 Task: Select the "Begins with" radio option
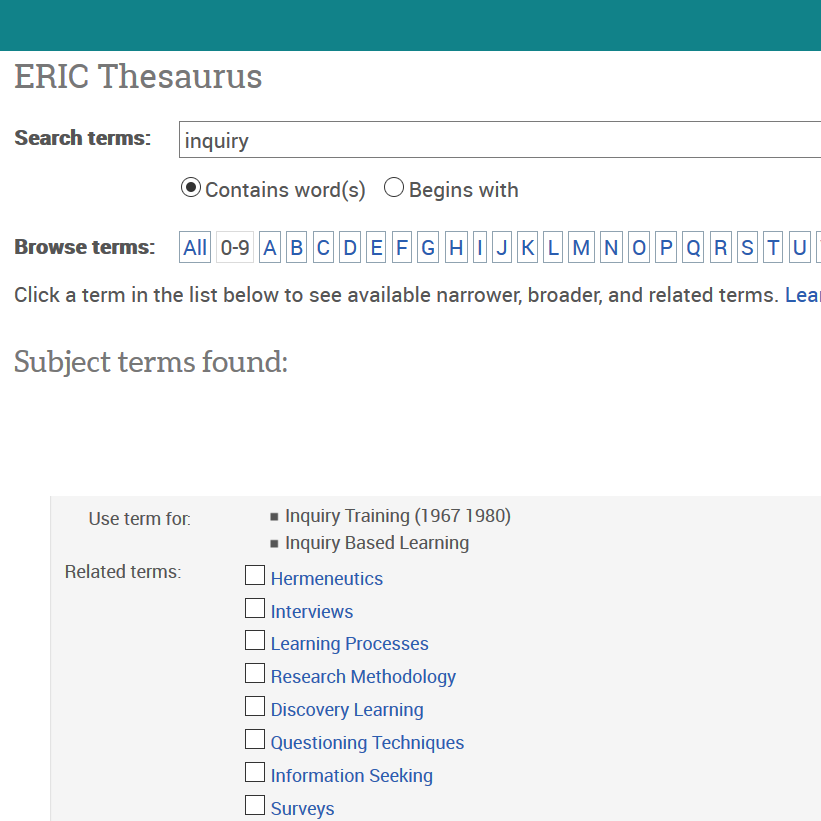[x=394, y=188]
